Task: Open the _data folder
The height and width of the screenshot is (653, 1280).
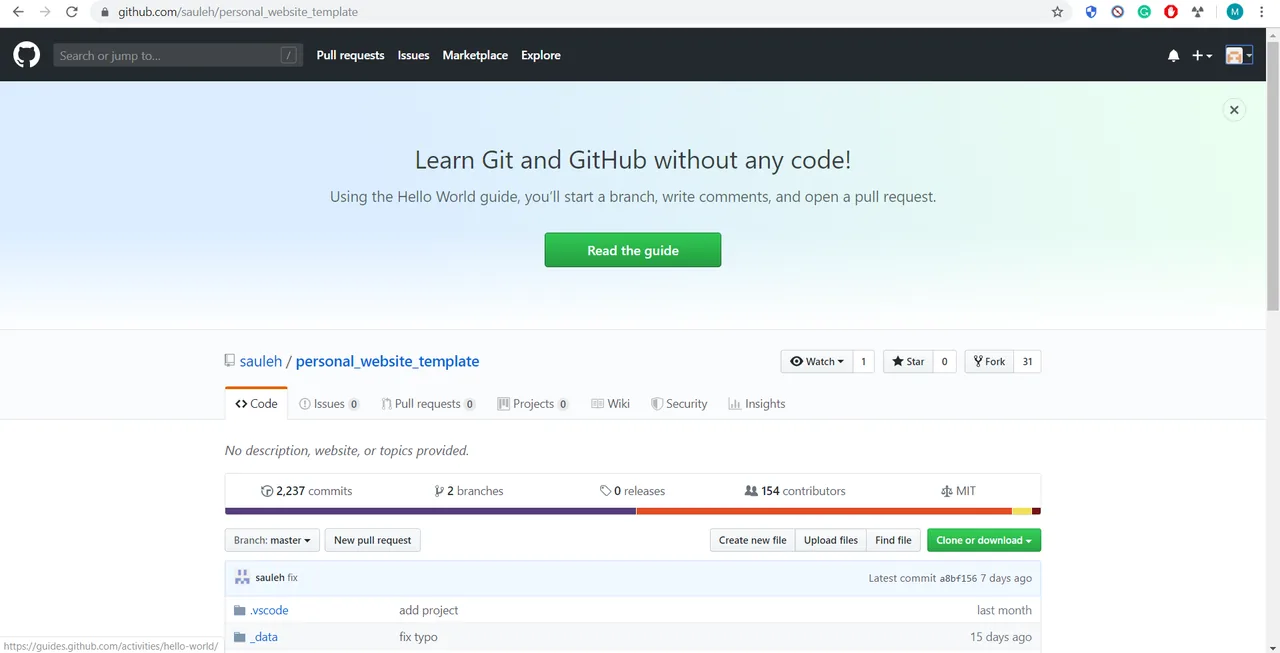Action: [x=264, y=637]
